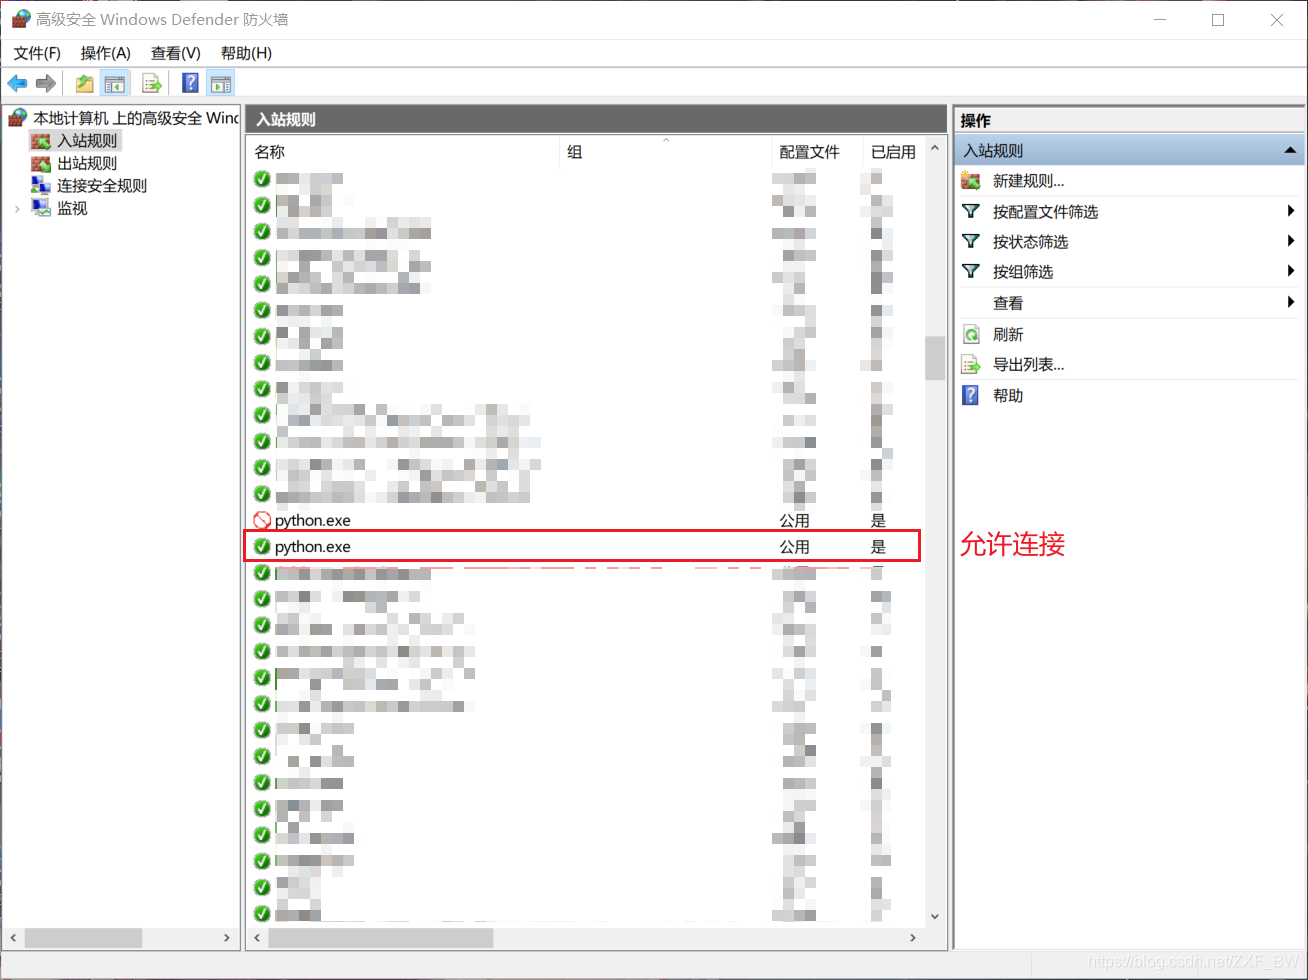Click 是 enabled cell of blocked python.exe
Image resolution: width=1308 pixels, height=980 pixels.
click(x=878, y=520)
